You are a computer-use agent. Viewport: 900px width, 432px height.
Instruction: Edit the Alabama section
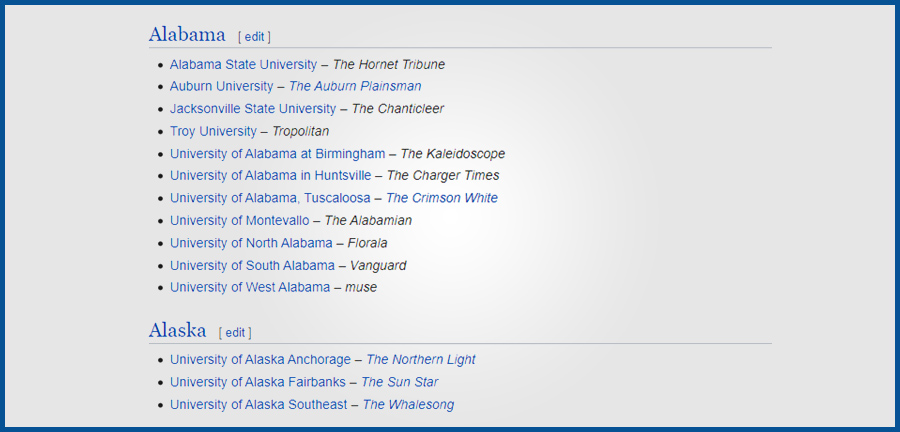[x=254, y=37]
